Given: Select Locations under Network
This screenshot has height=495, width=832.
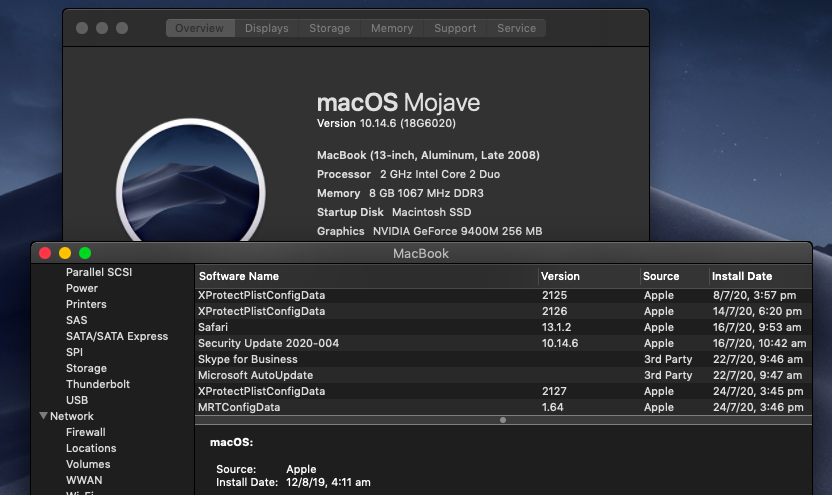Looking at the screenshot, I should click(x=91, y=448).
